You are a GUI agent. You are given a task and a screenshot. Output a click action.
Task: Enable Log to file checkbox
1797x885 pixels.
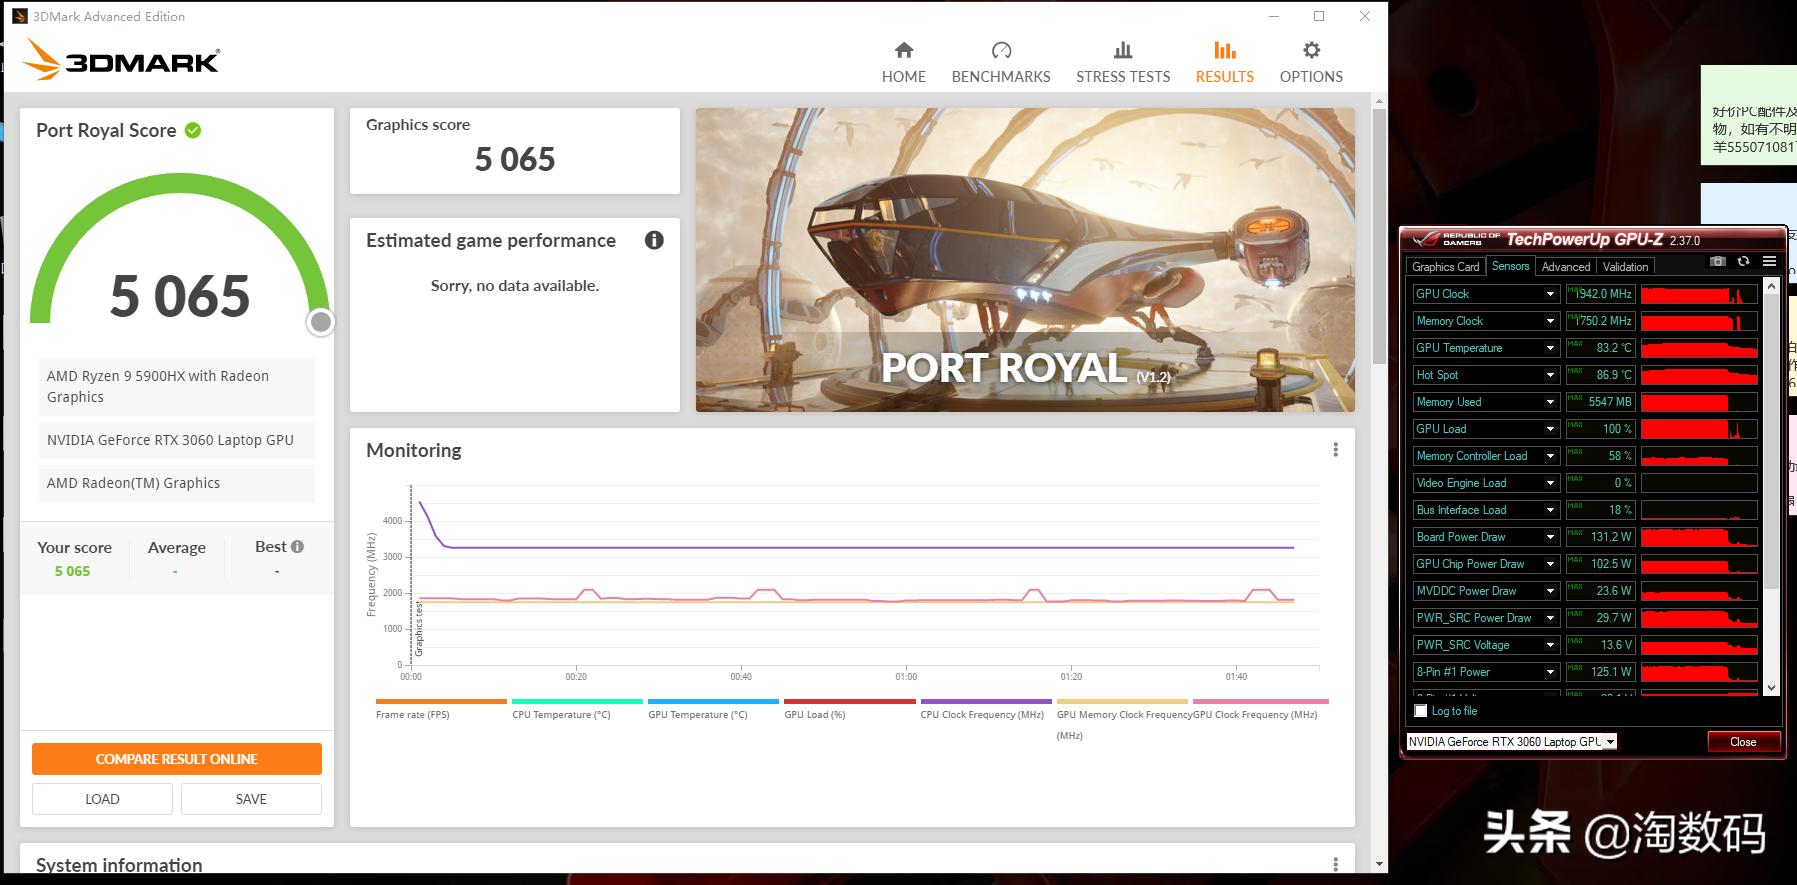pyautogui.click(x=1421, y=711)
